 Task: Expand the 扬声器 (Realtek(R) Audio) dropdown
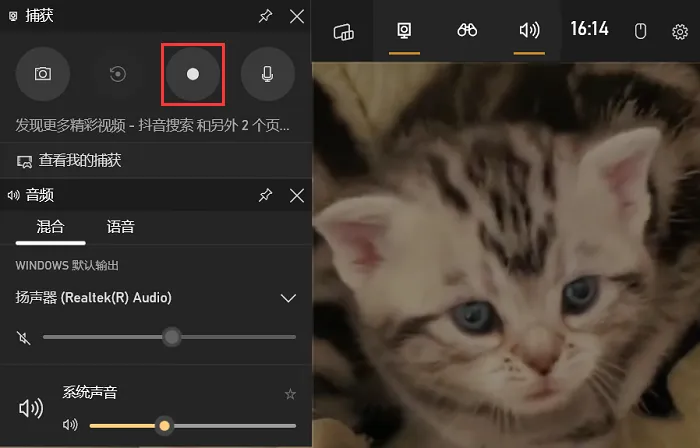[288, 298]
